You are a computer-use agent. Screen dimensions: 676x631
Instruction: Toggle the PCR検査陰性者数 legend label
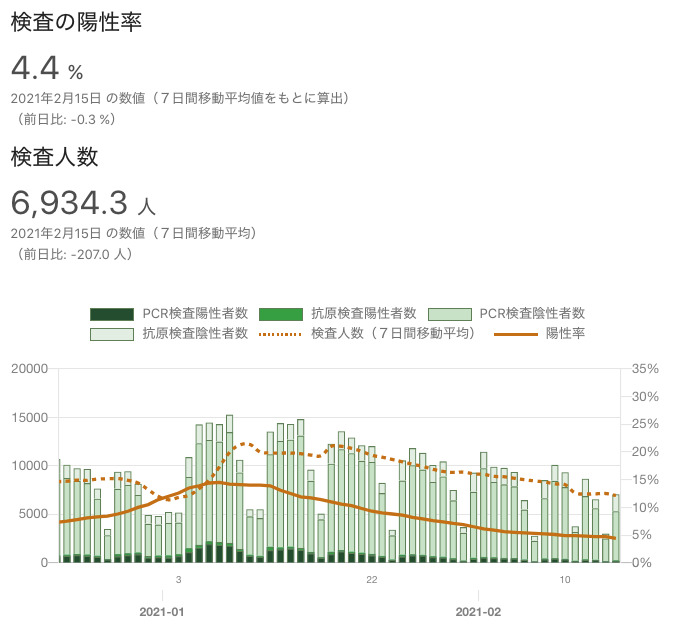532,314
